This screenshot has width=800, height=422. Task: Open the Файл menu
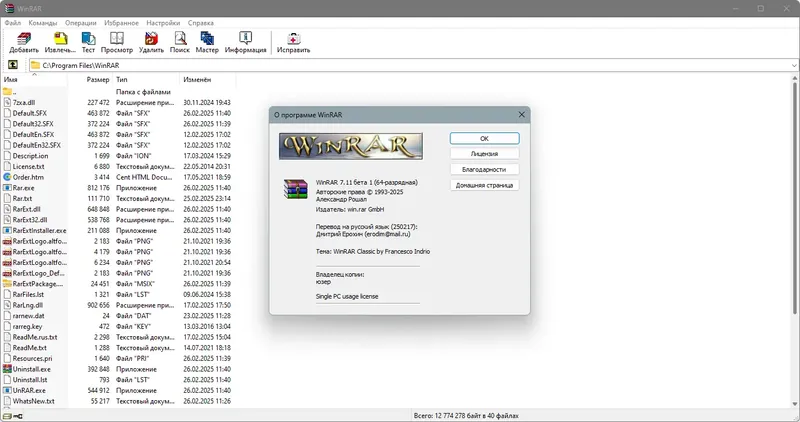coord(13,23)
